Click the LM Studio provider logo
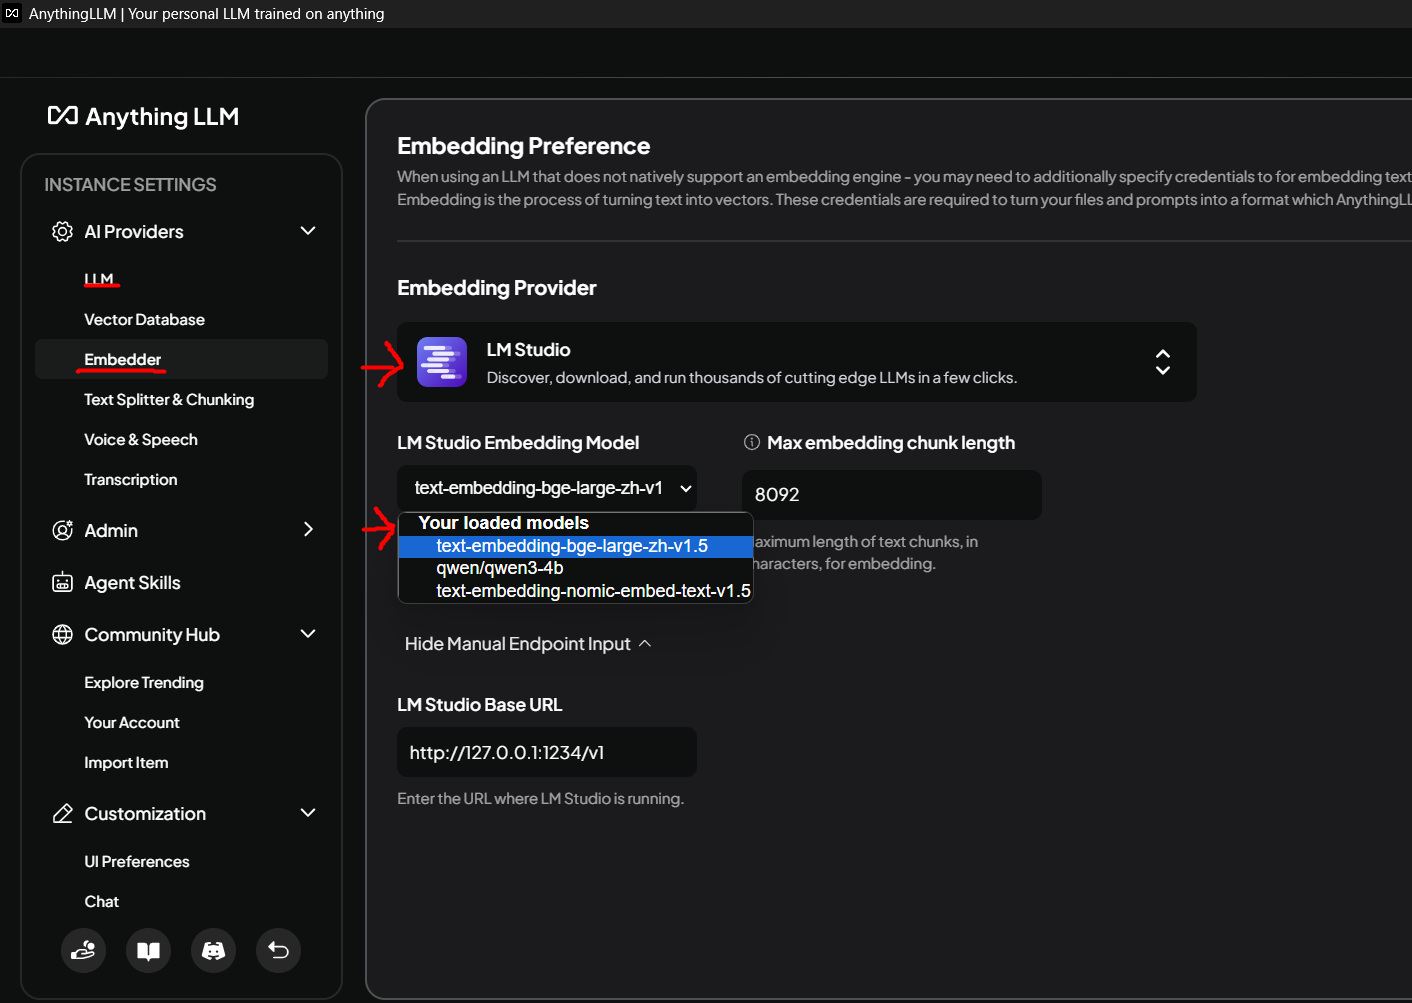Image resolution: width=1412 pixels, height=1003 pixels. click(x=441, y=362)
